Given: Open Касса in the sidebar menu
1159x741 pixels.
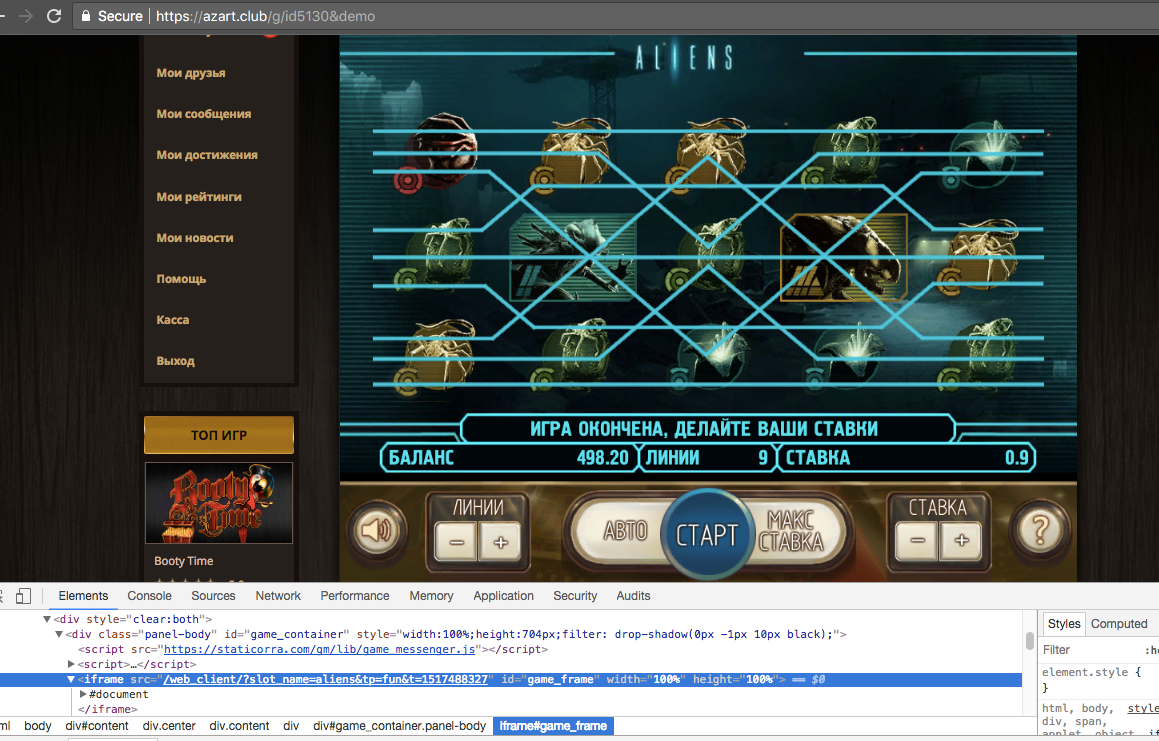Looking at the screenshot, I should [x=173, y=319].
